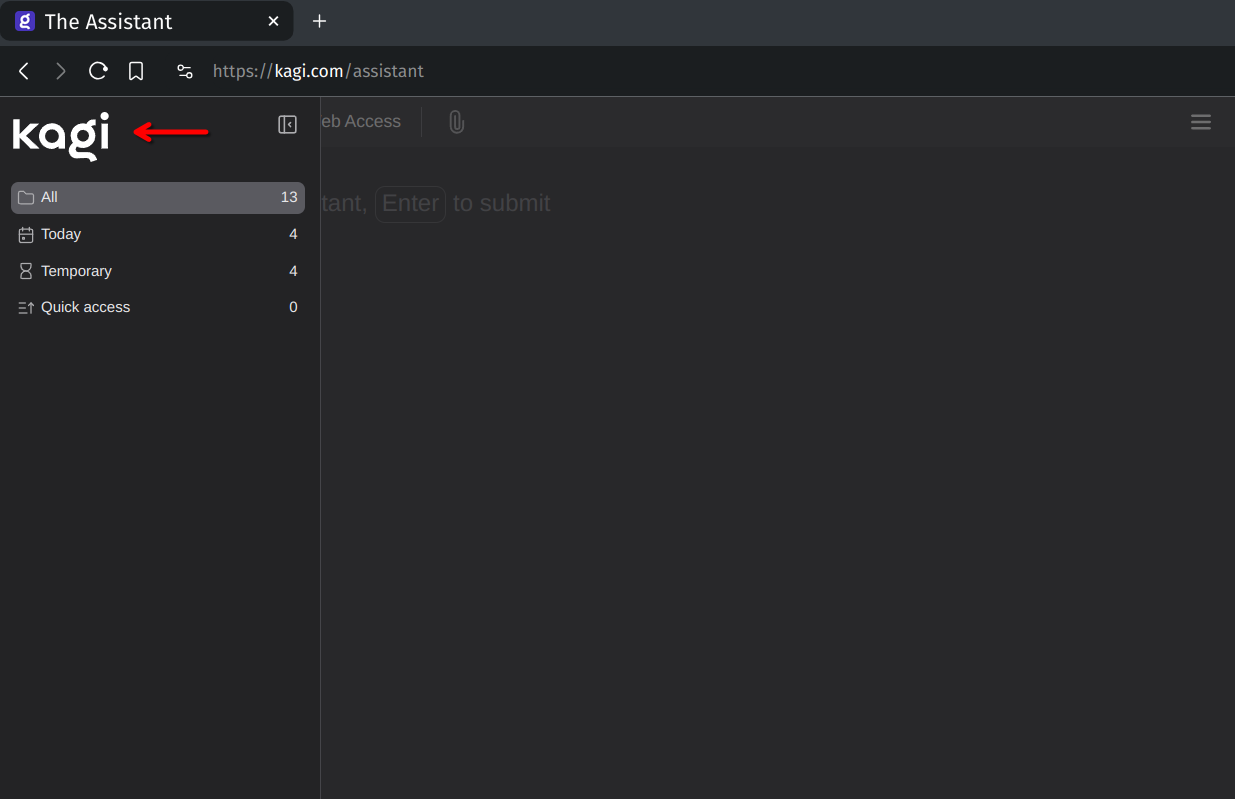The image size is (1235, 799).
Task: Attach a file with the paperclip icon
Action: coord(456,122)
